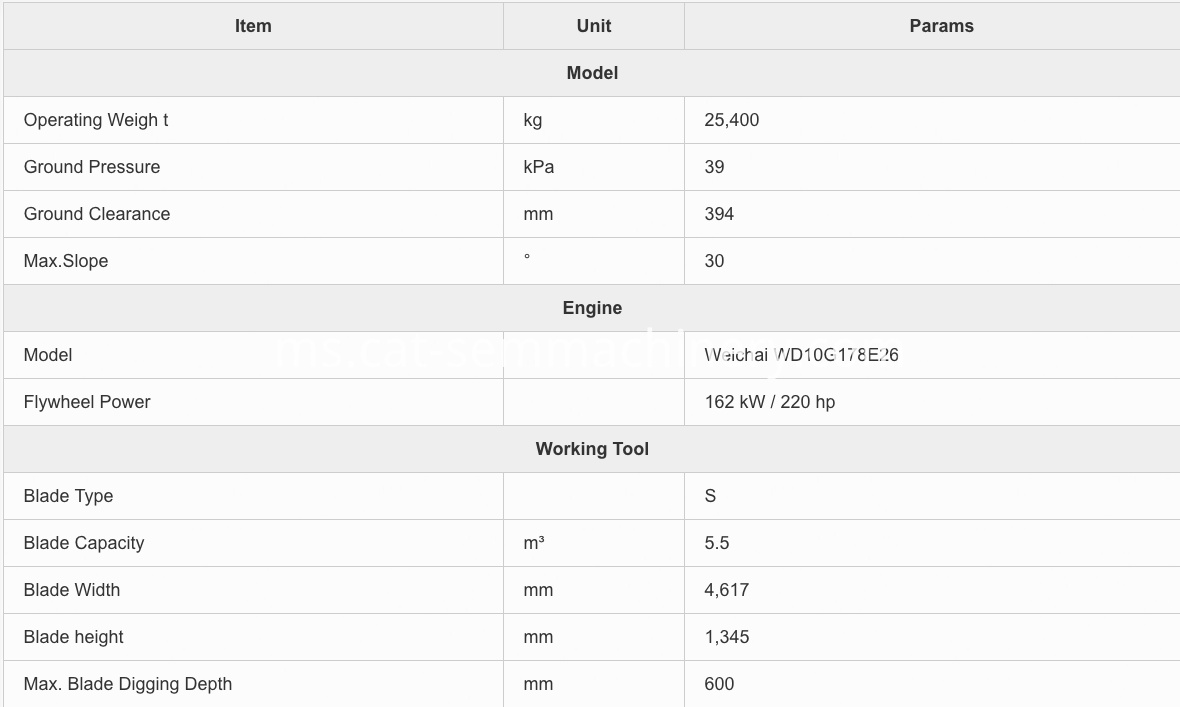Click the Unit column header
This screenshot has height=707, width=1180.
click(x=593, y=26)
